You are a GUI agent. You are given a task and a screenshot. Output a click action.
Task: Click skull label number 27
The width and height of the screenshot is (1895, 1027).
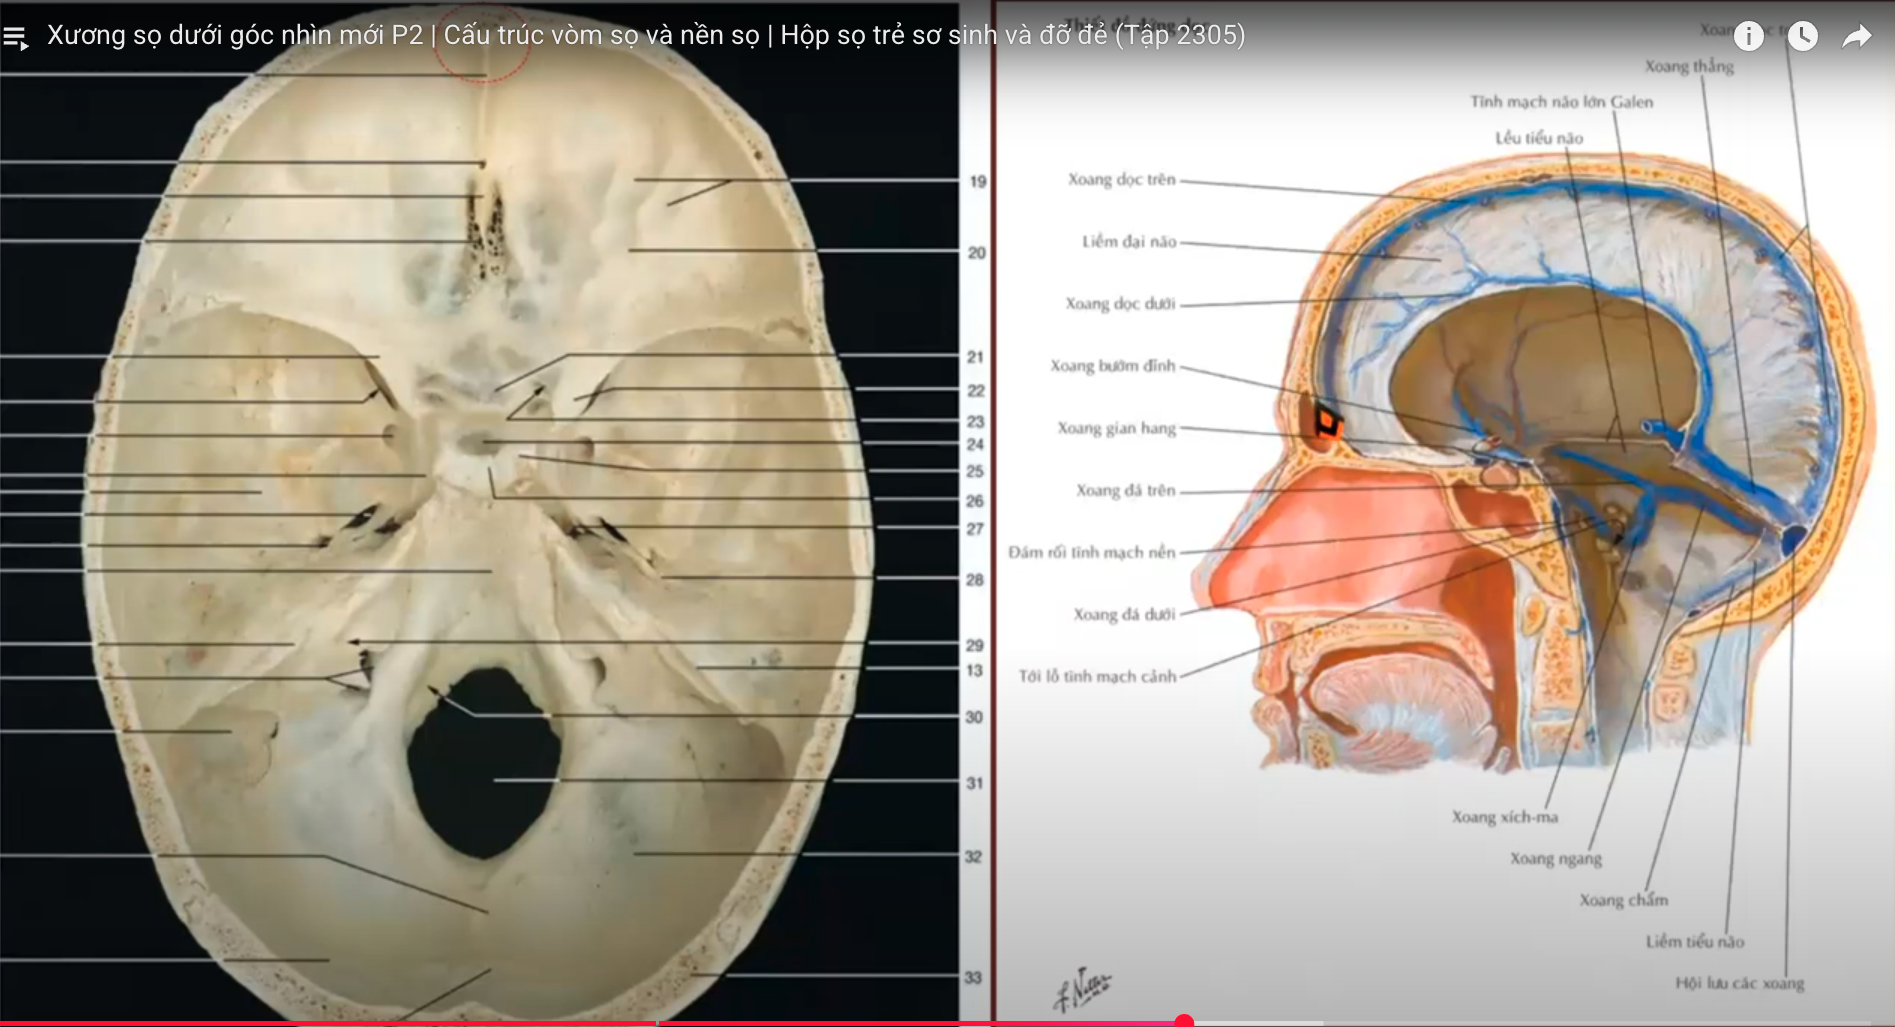[x=975, y=529]
